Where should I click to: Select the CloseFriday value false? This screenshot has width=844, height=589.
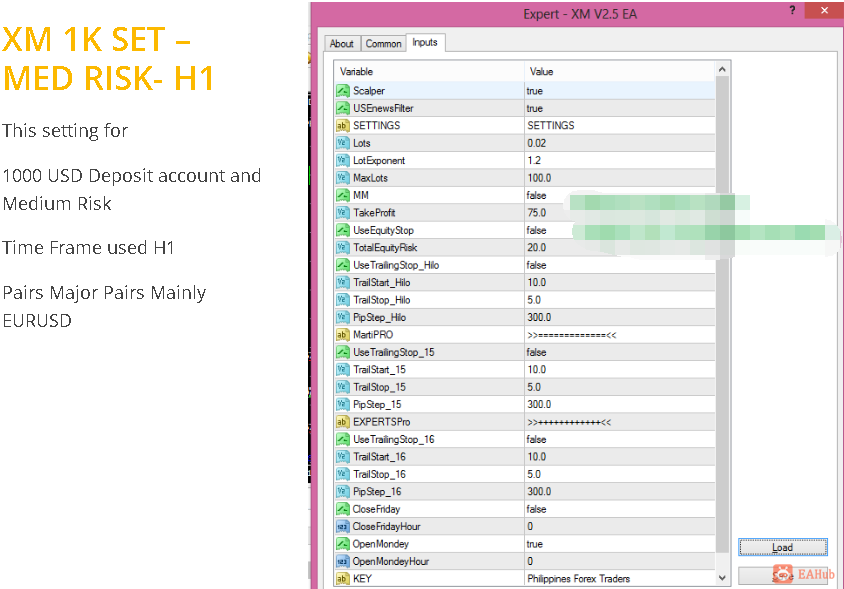(620, 509)
